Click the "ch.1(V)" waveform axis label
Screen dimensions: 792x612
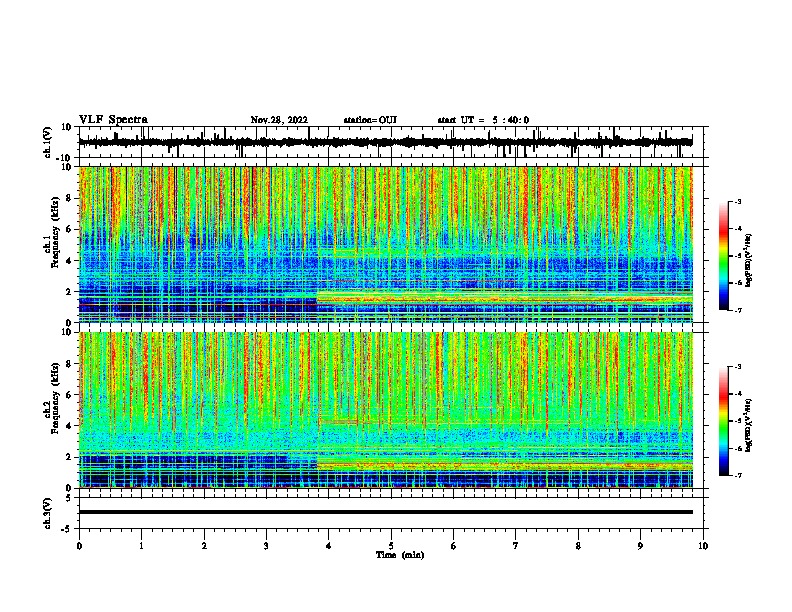point(48,142)
